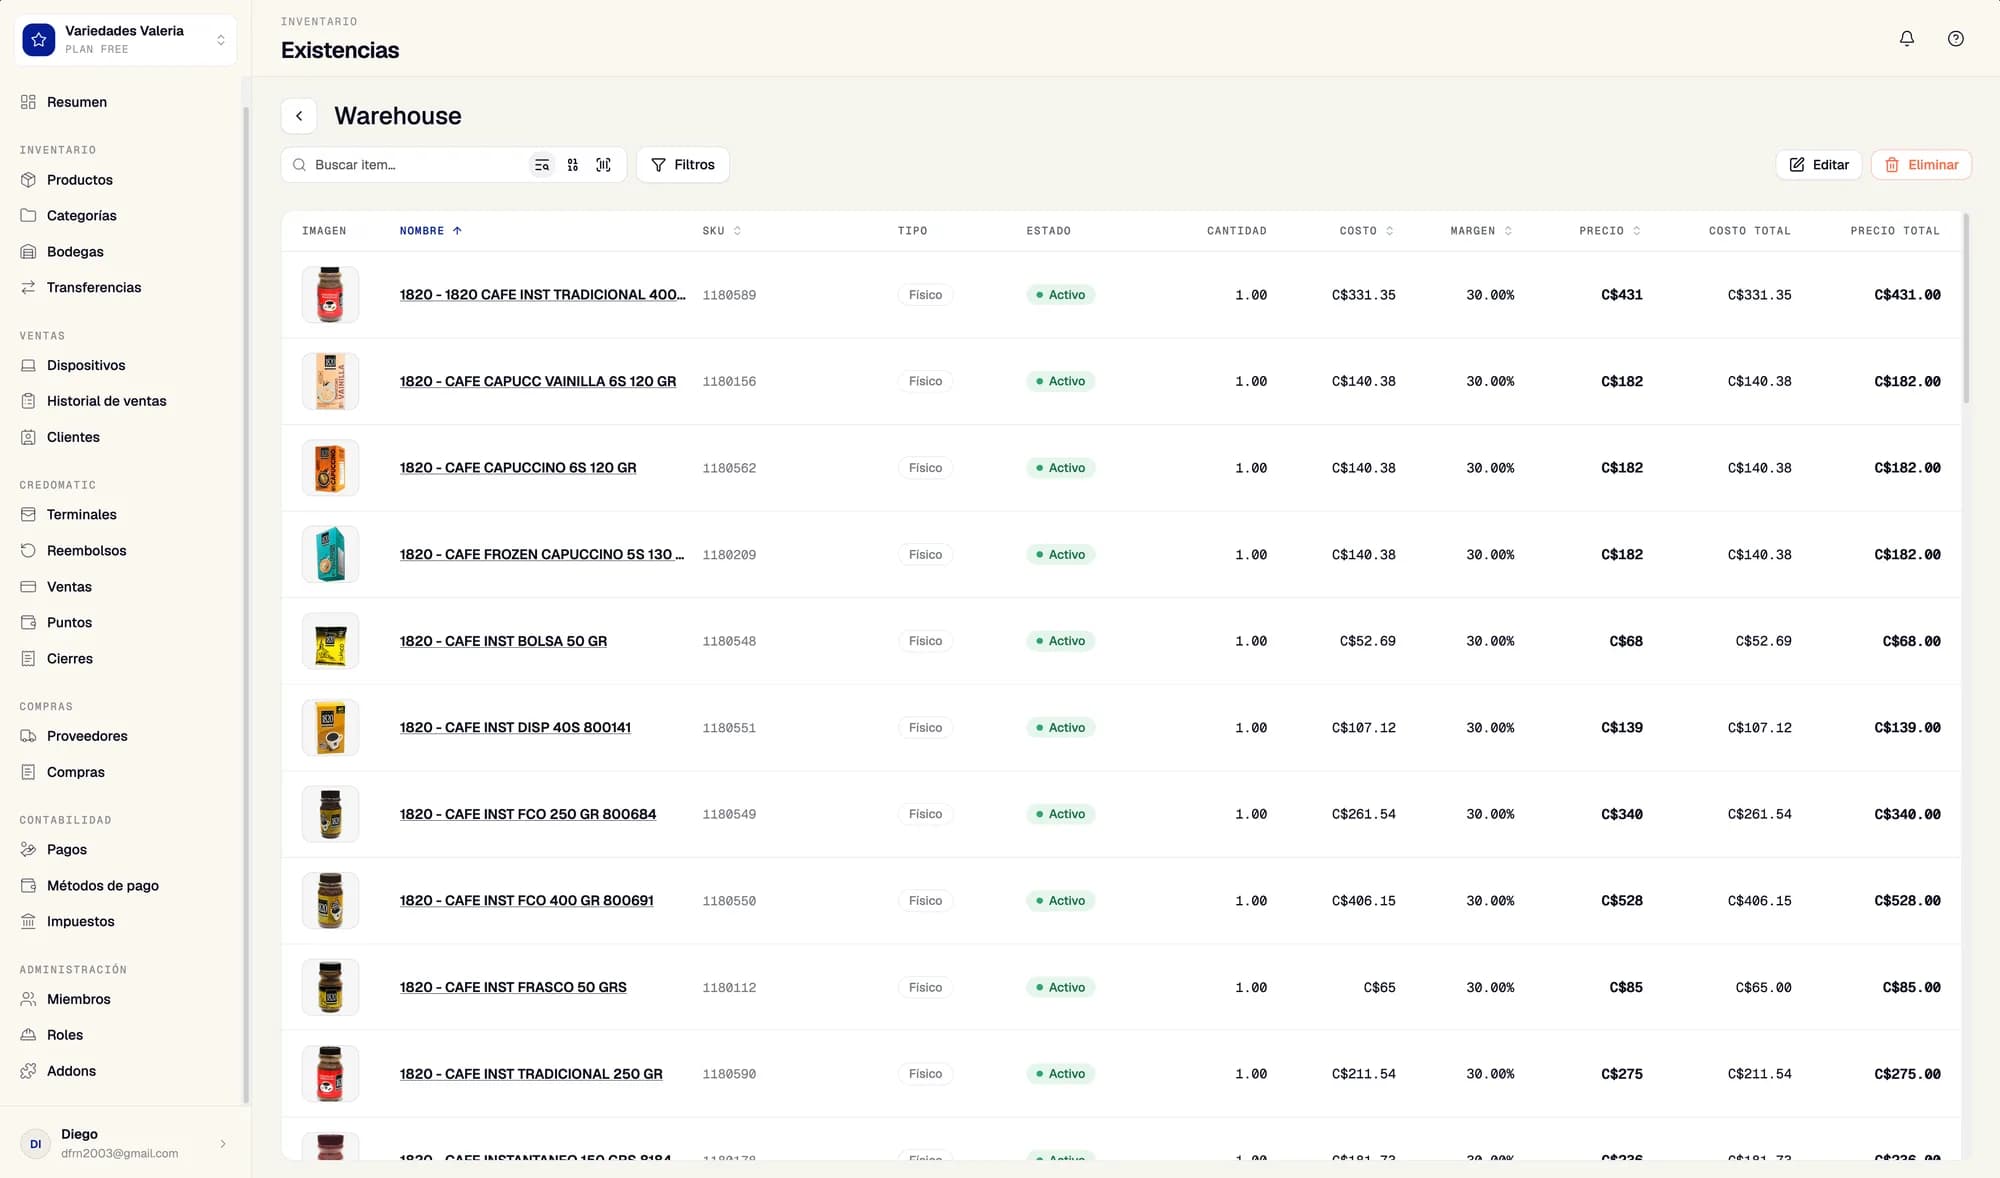Screen dimensions: 2000x1178
Task: Open the 1820 - CAFE INST BOLSA 50 GR link
Action: coord(503,641)
